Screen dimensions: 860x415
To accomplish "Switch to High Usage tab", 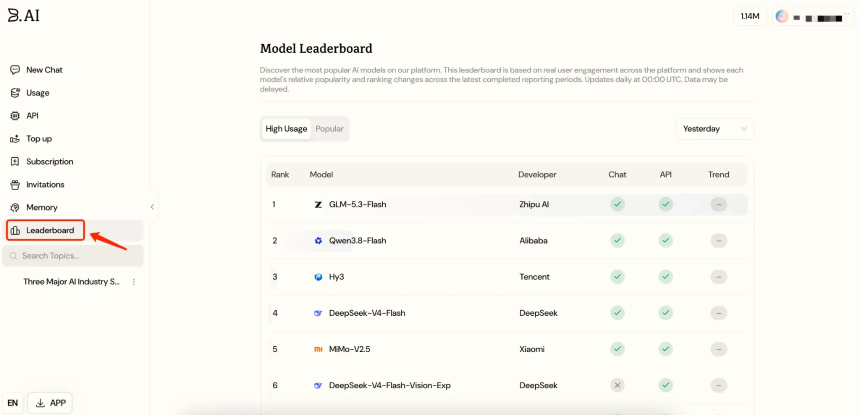I will pos(286,129).
